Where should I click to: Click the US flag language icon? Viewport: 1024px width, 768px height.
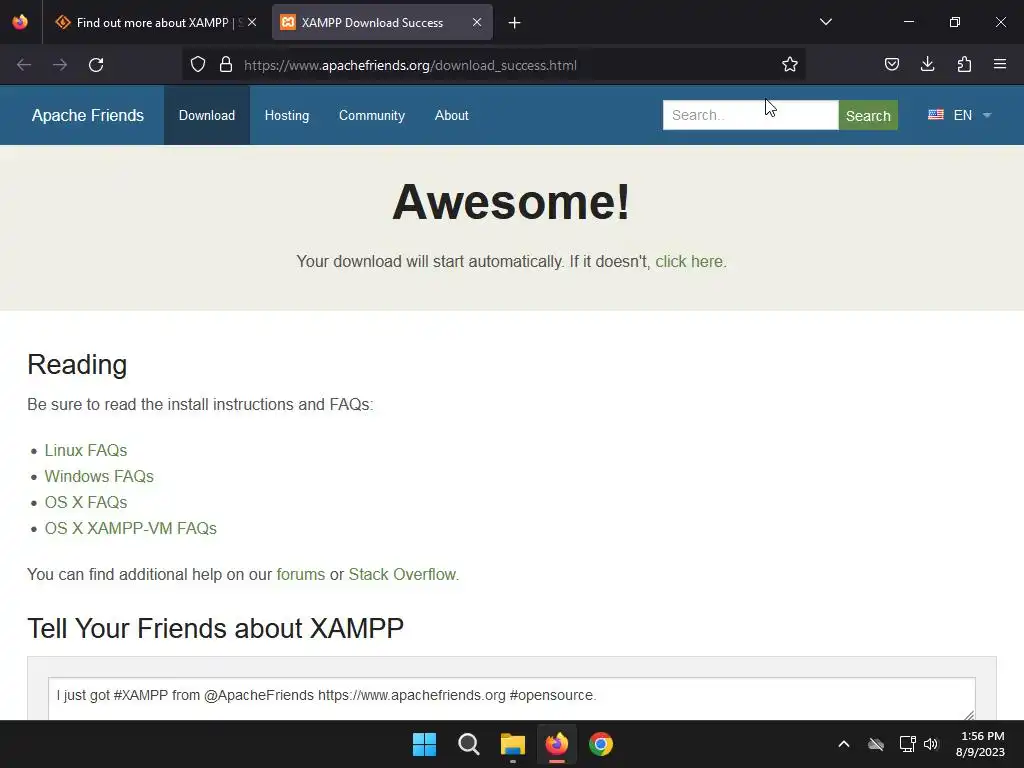click(x=936, y=115)
